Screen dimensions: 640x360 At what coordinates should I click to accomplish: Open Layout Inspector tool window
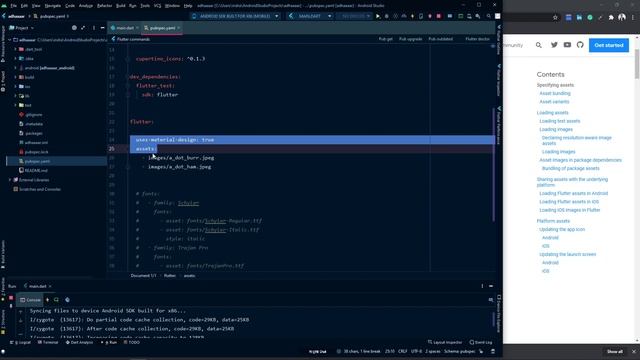445,342
